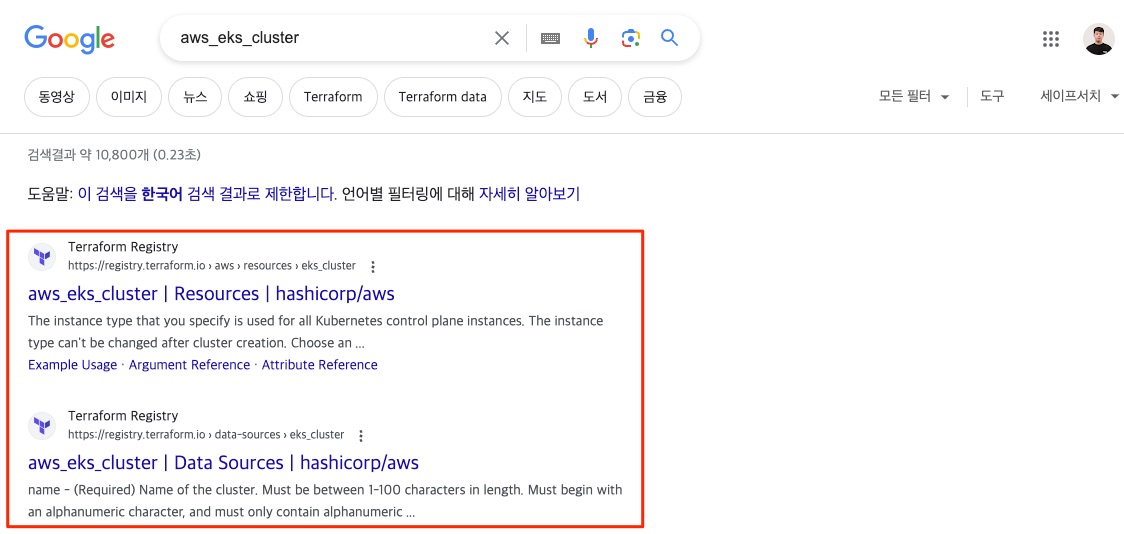This screenshot has height=534, width=1124.
Task: Go to Example Usage sitelink
Action: [x=72, y=365]
